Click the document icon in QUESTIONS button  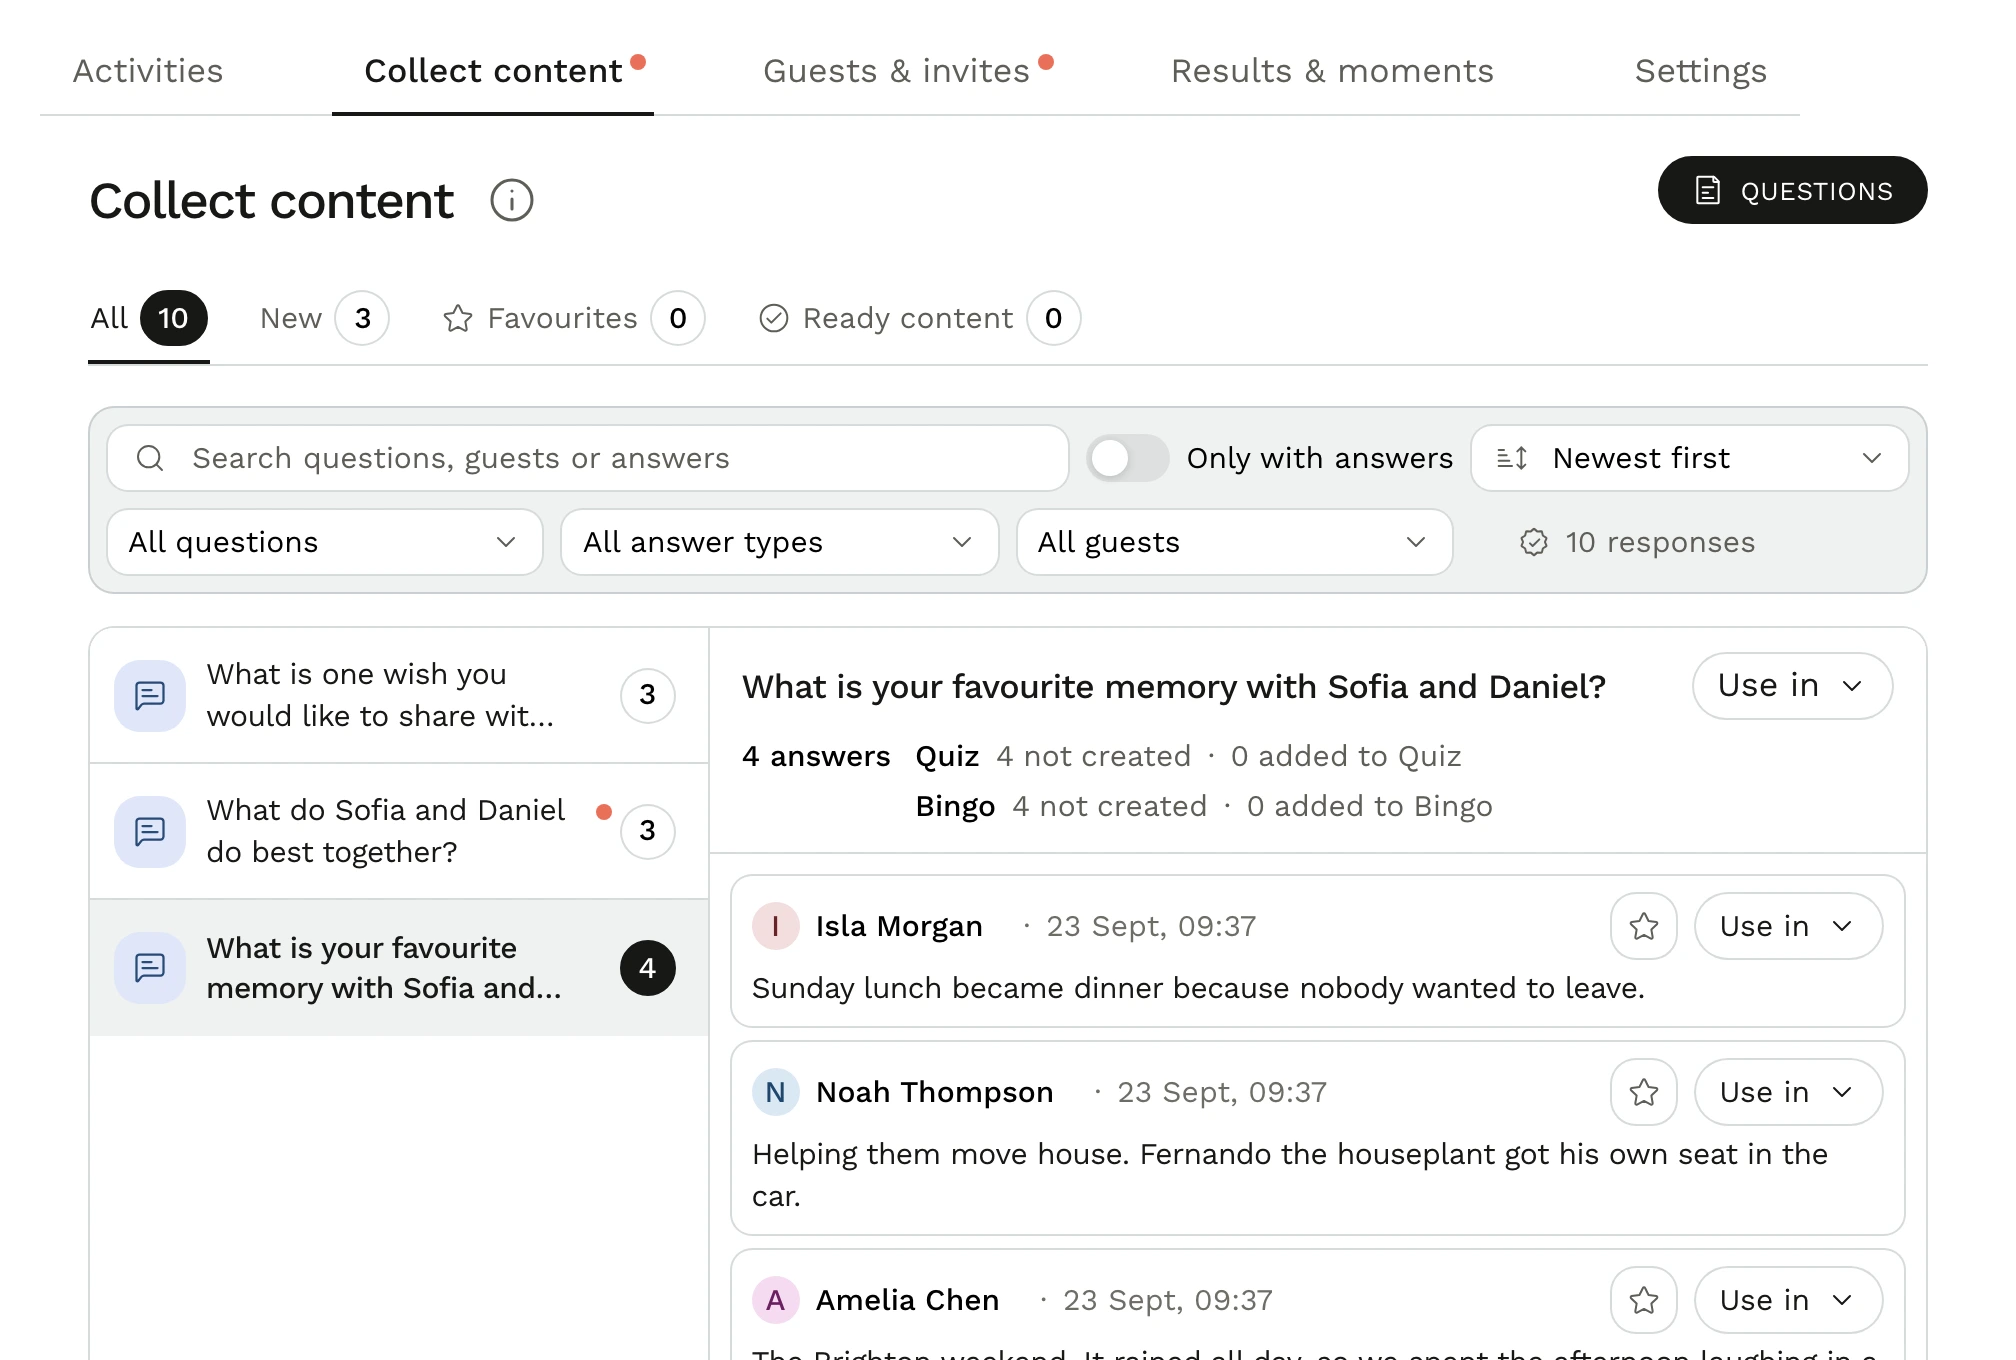click(1708, 190)
